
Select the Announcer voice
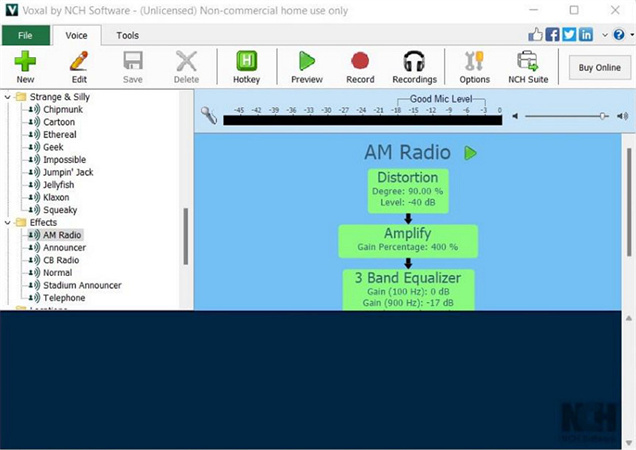click(64, 248)
